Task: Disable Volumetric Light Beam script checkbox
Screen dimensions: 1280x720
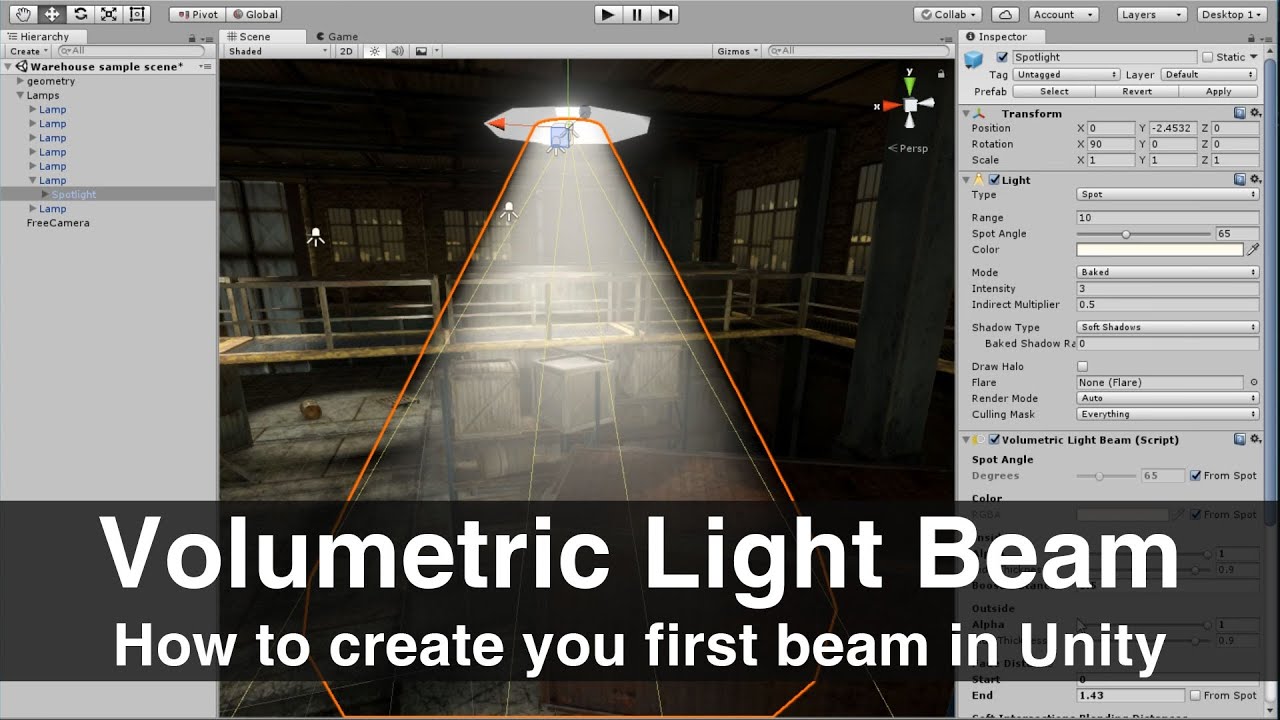Action: point(994,440)
